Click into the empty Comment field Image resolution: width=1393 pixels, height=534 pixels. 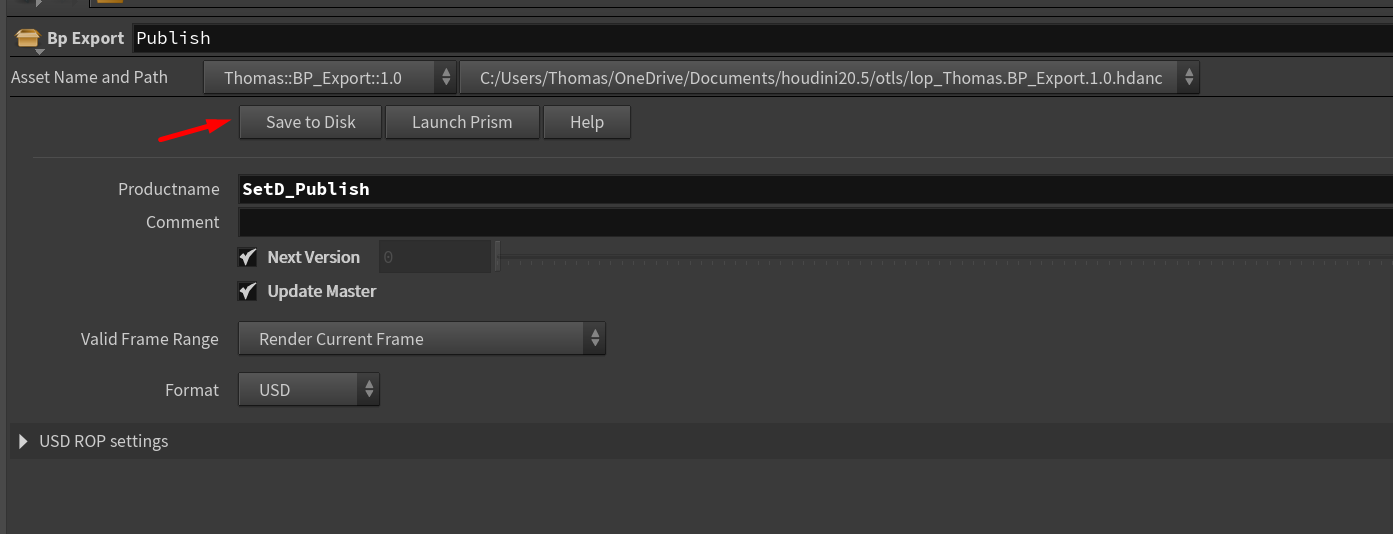coord(800,222)
